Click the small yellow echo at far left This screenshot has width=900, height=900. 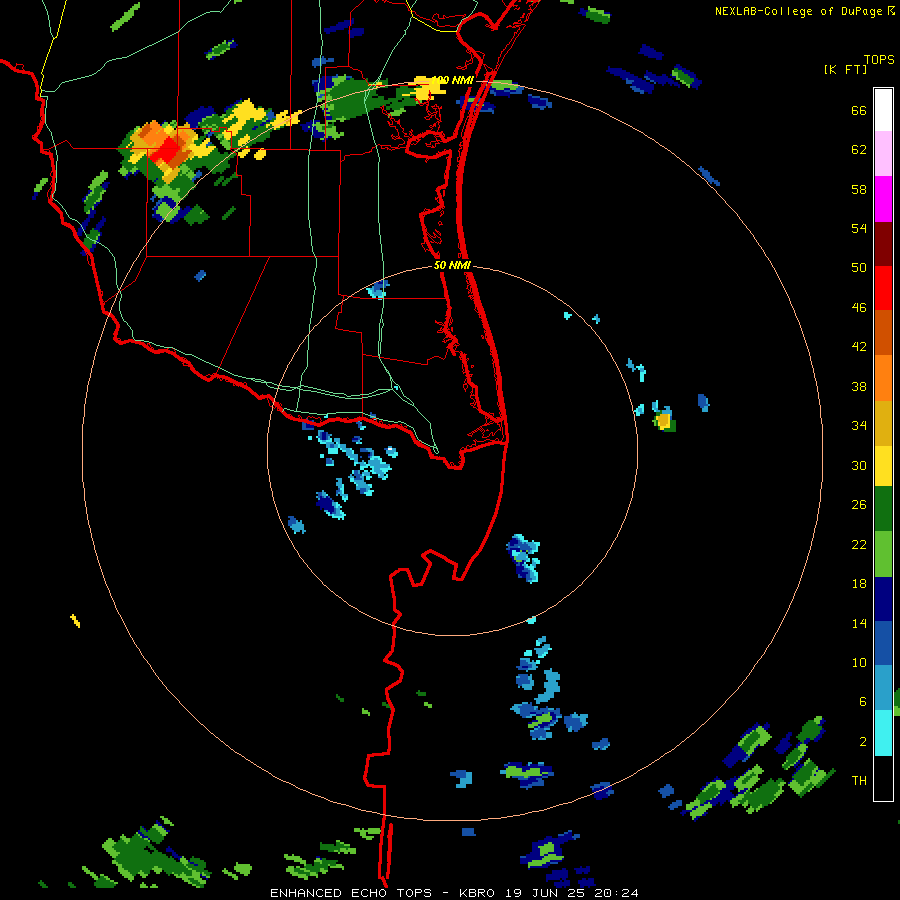coord(75,620)
